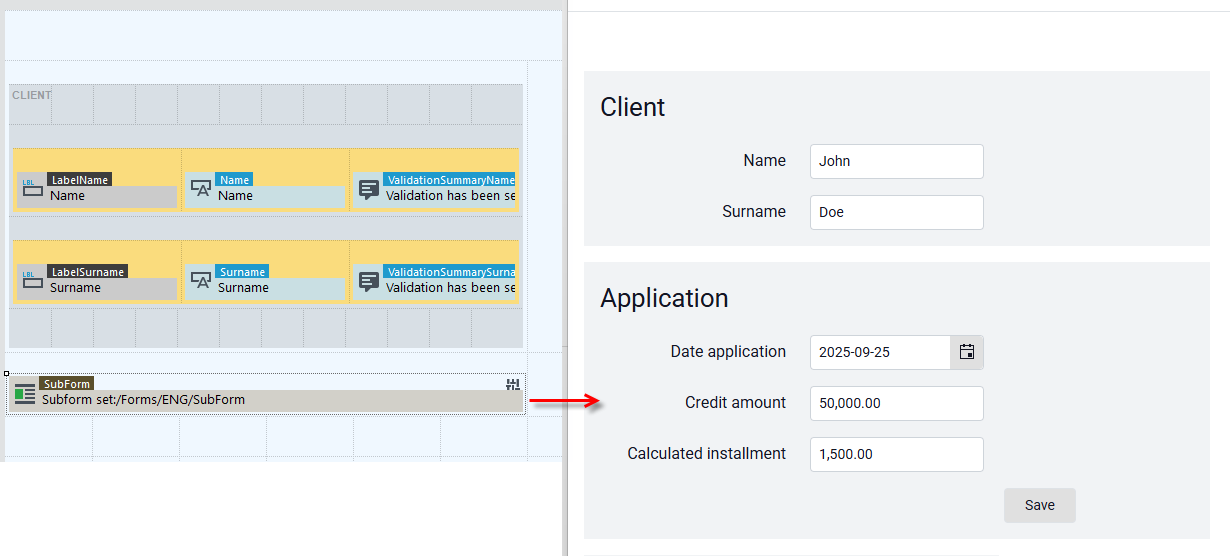Select the ValidationSummaryName component tag
Image resolution: width=1231 pixels, height=556 pixels.
pyautogui.click(x=449, y=179)
